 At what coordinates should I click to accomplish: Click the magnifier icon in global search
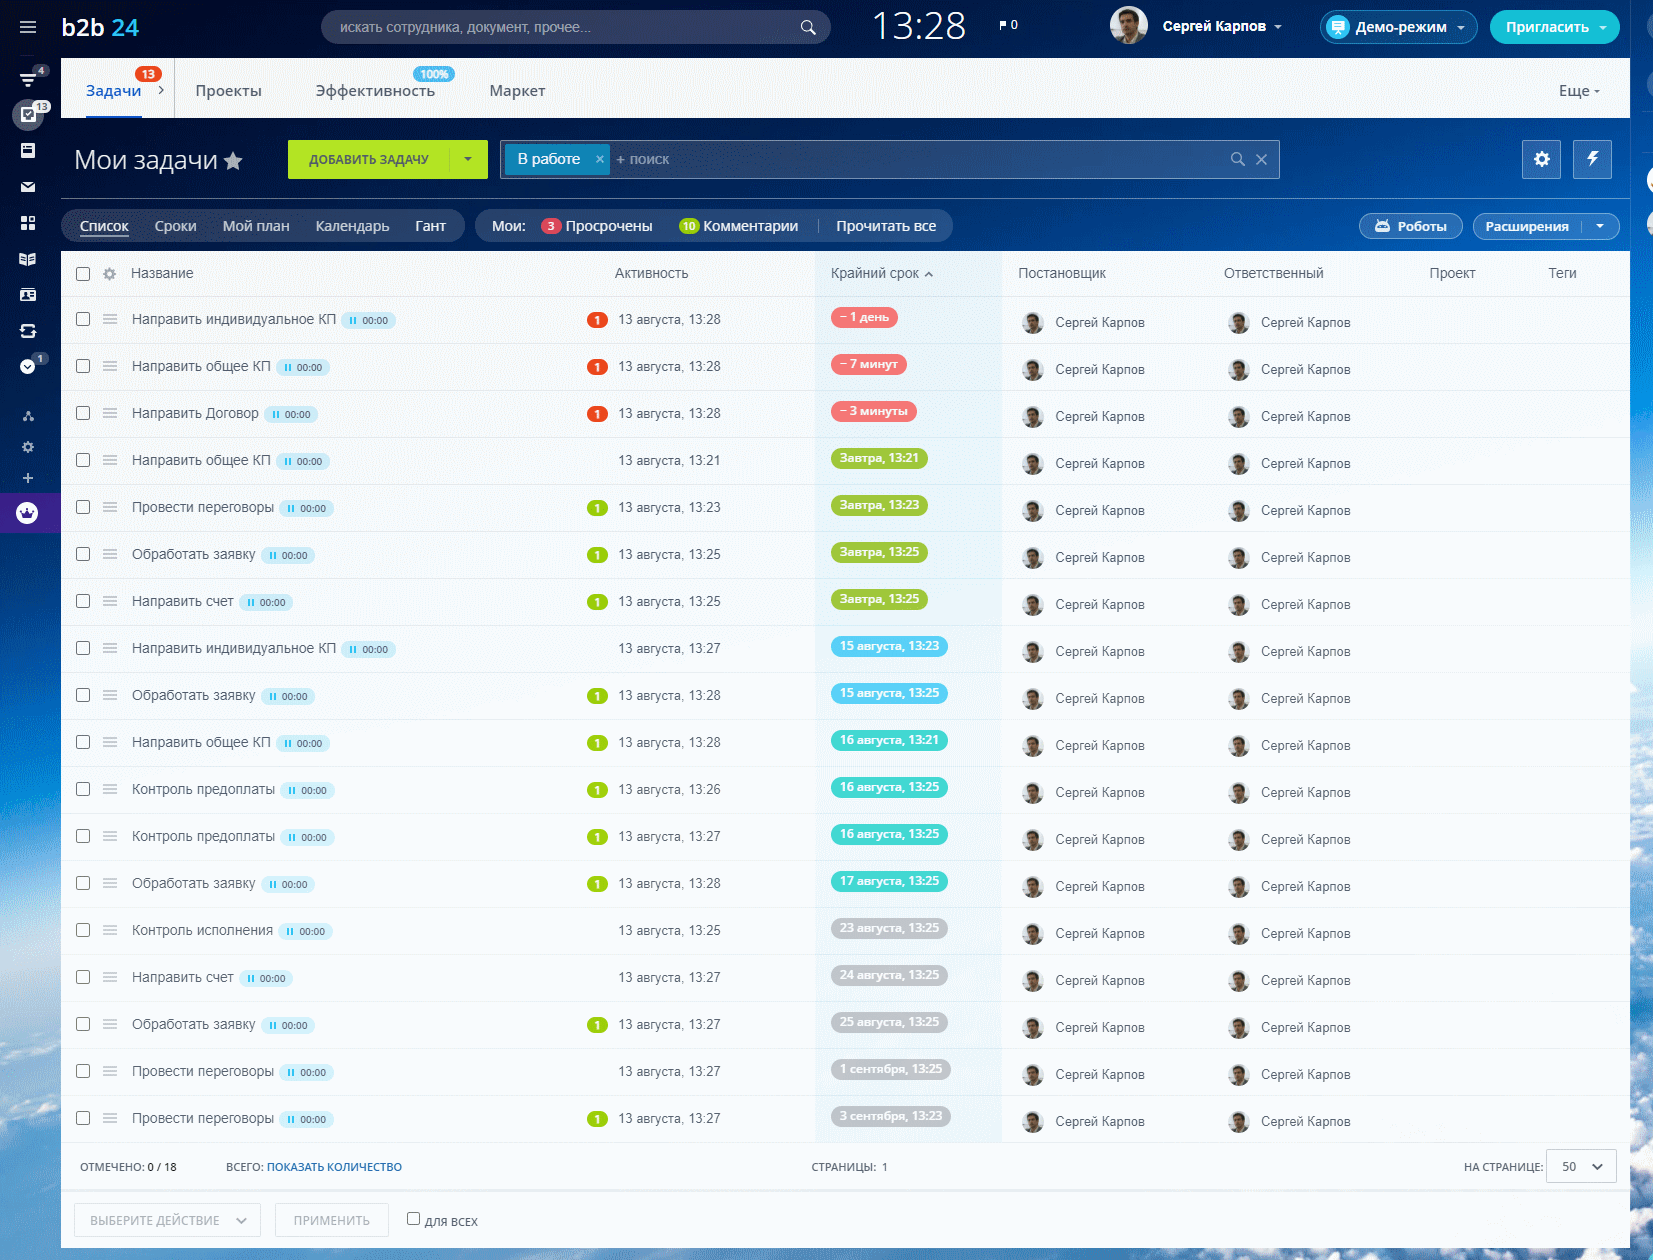[808, 27]
